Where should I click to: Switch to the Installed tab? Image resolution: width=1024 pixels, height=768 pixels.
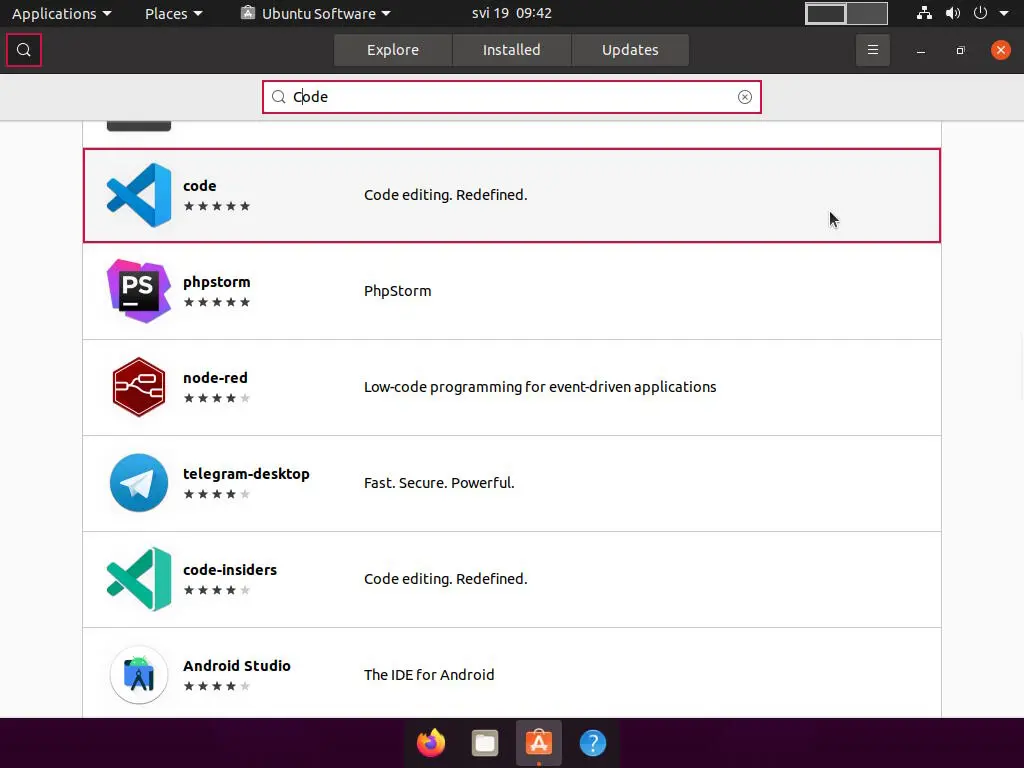(511, 50)
